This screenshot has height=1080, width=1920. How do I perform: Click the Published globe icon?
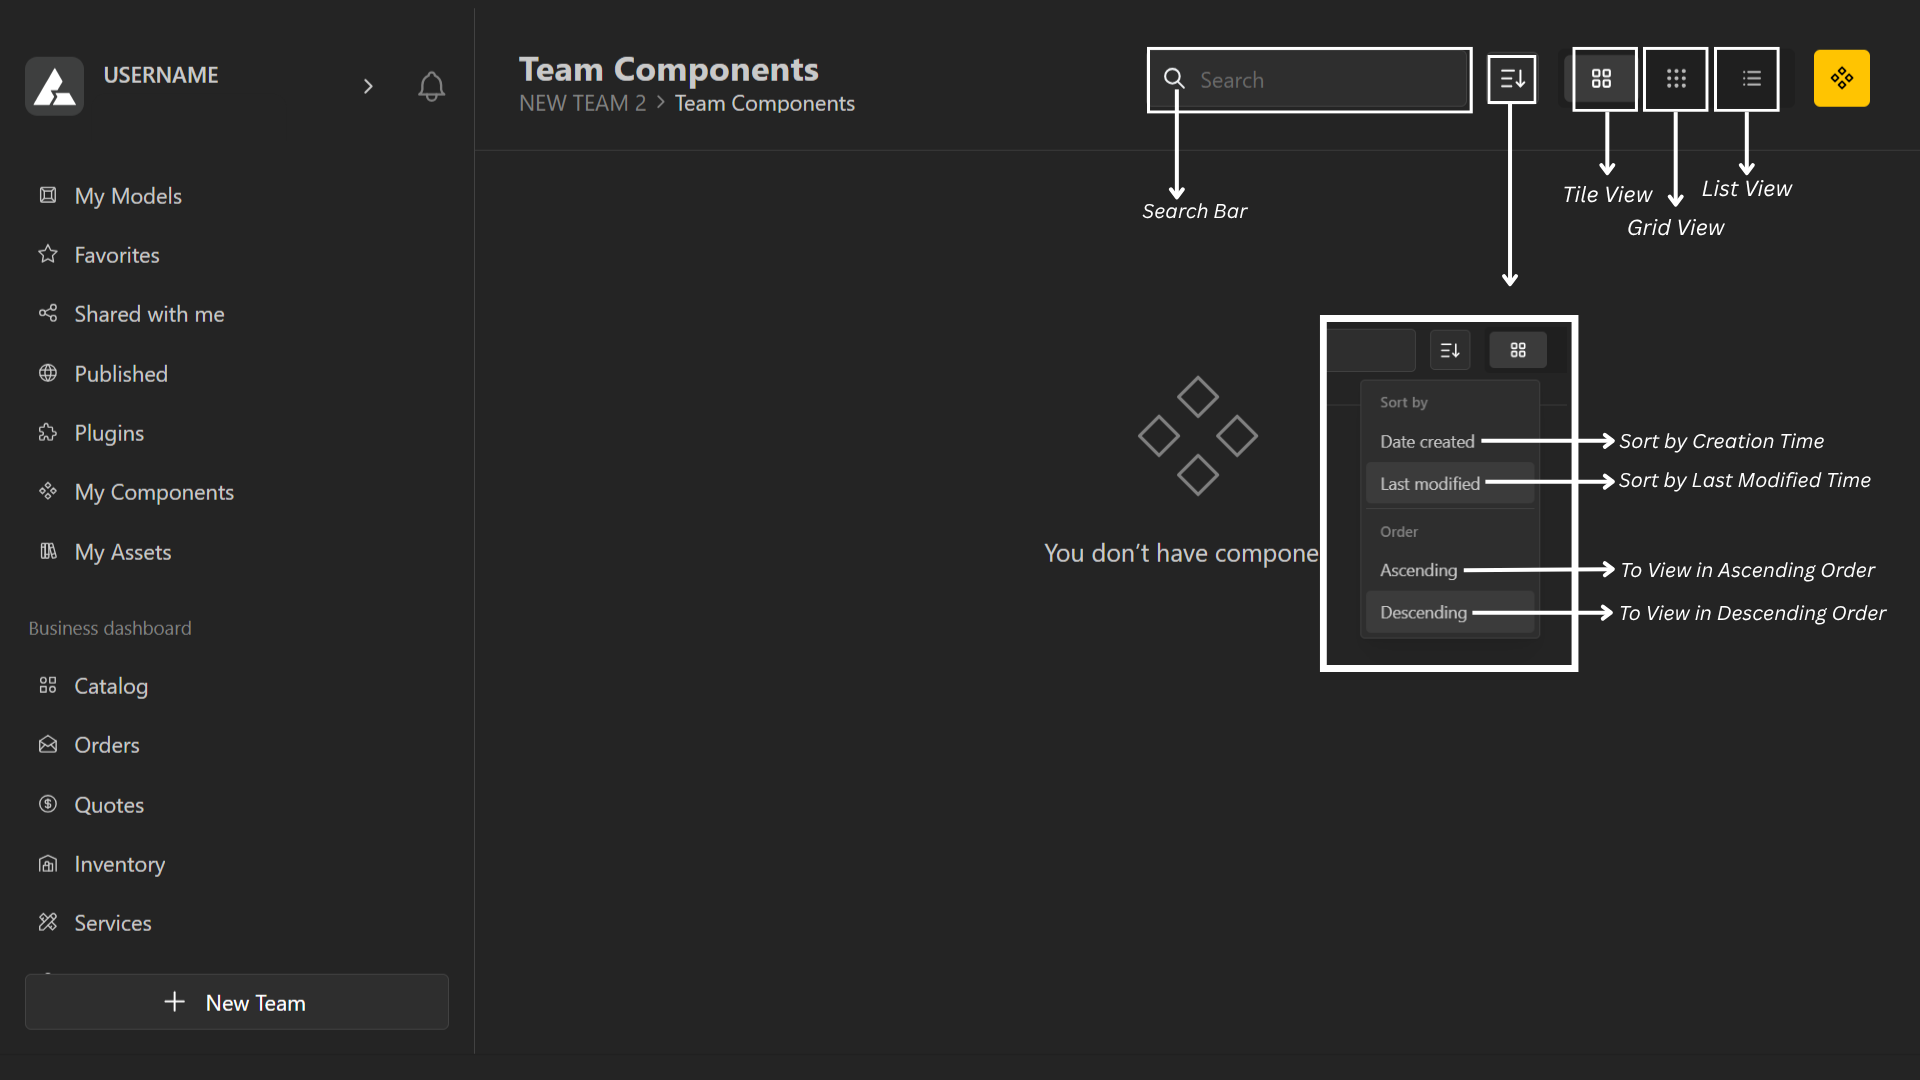[48, 373]
